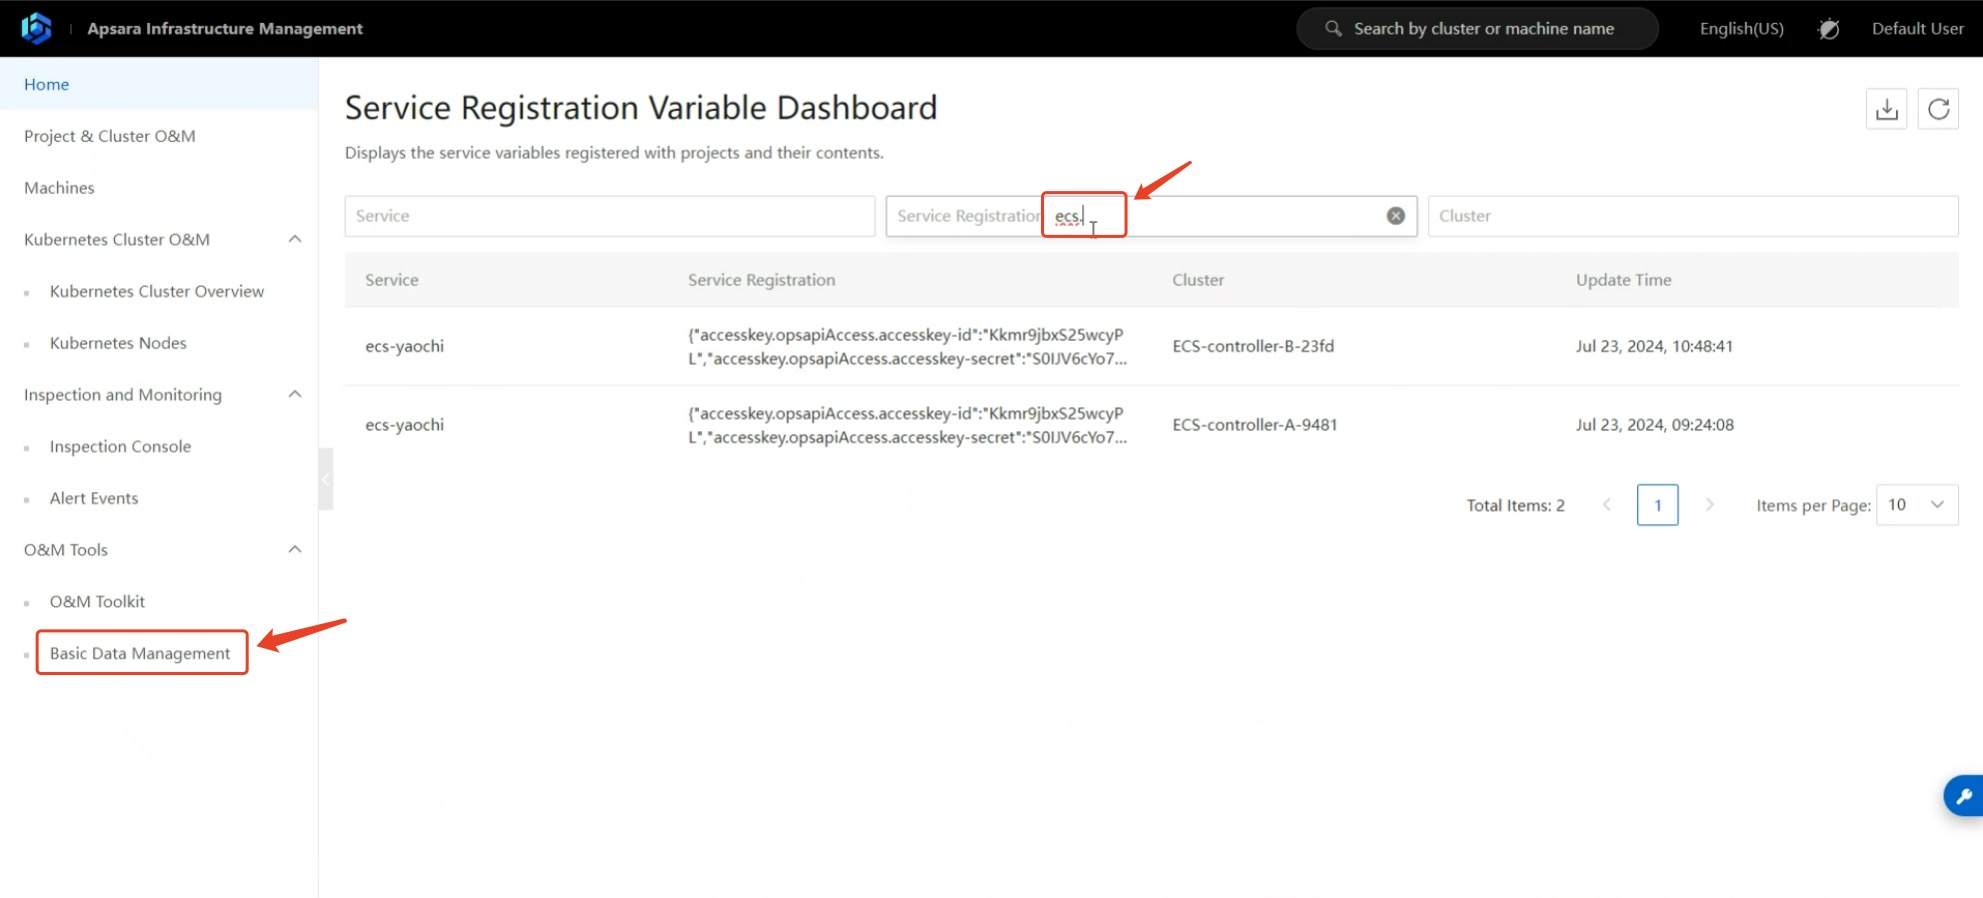
Task: Open Items per Page dropdown
Action: [1917, 505]
